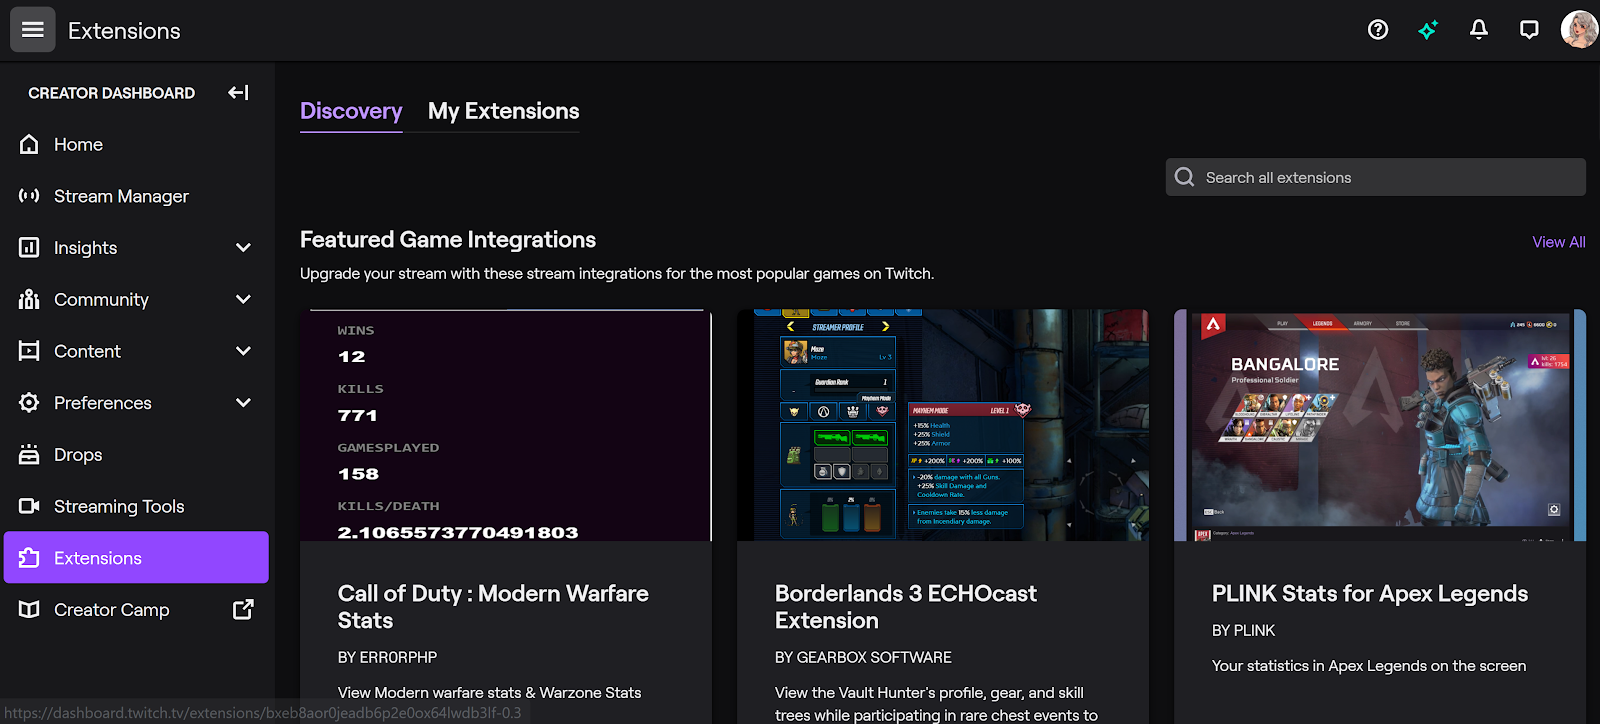Image resolution: width=1600 pixels, height=724 pixels.
Task: Select Extensions in the sidebar
Action: point(136,557)
